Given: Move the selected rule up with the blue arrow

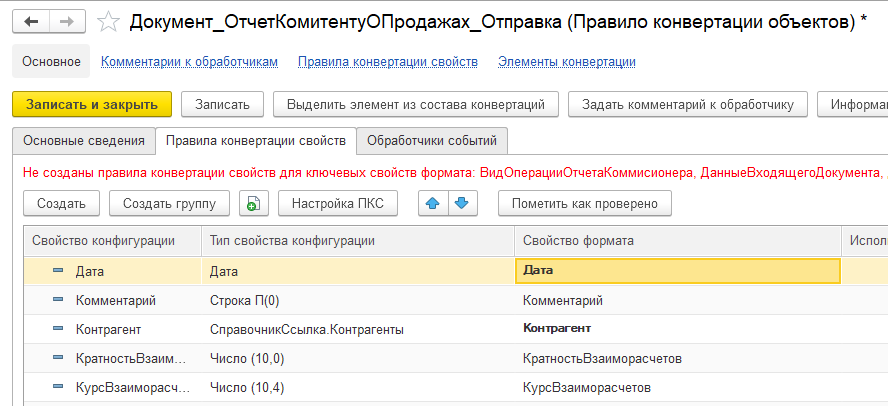Looking at the screenshot, I should tap(433, 203).
